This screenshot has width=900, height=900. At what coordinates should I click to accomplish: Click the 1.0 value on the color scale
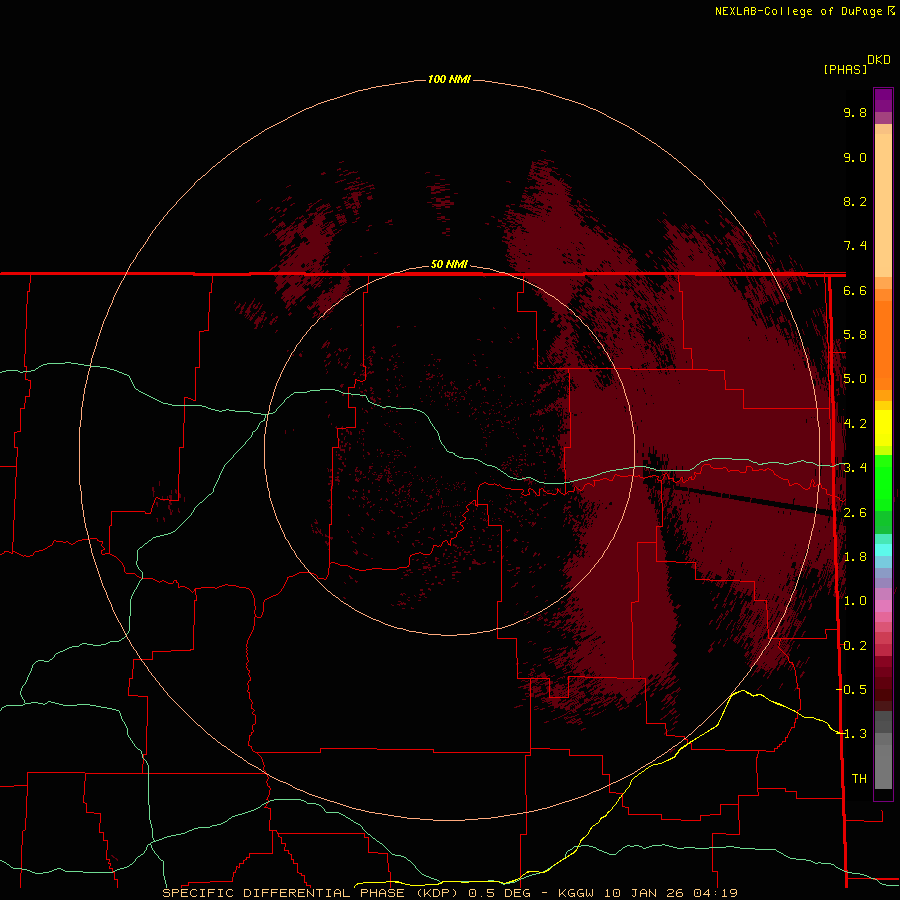pyautogui.click(x=855, y=601)
